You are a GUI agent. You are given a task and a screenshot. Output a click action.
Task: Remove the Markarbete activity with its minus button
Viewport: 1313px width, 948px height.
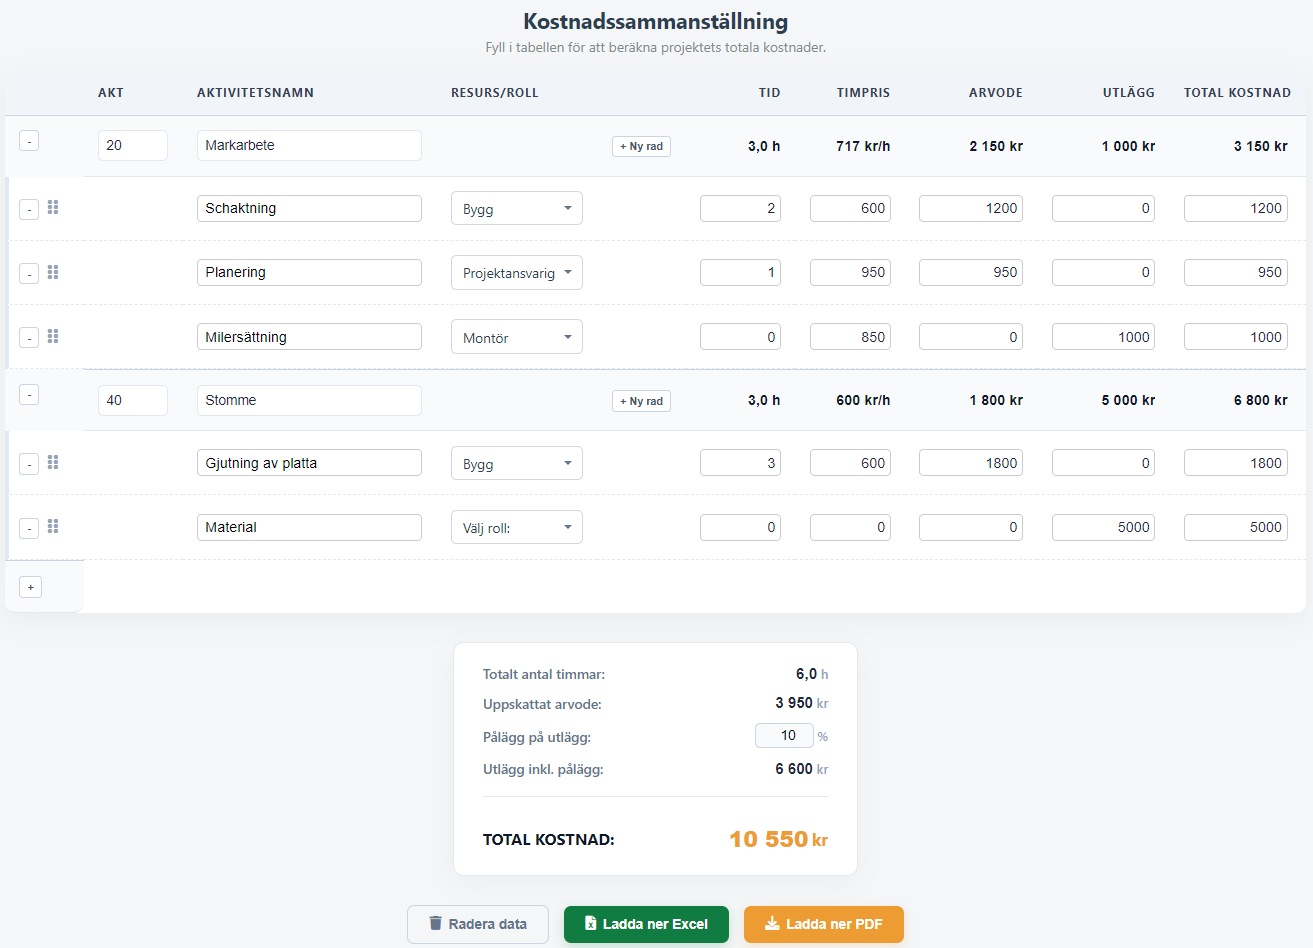point(29,142)
